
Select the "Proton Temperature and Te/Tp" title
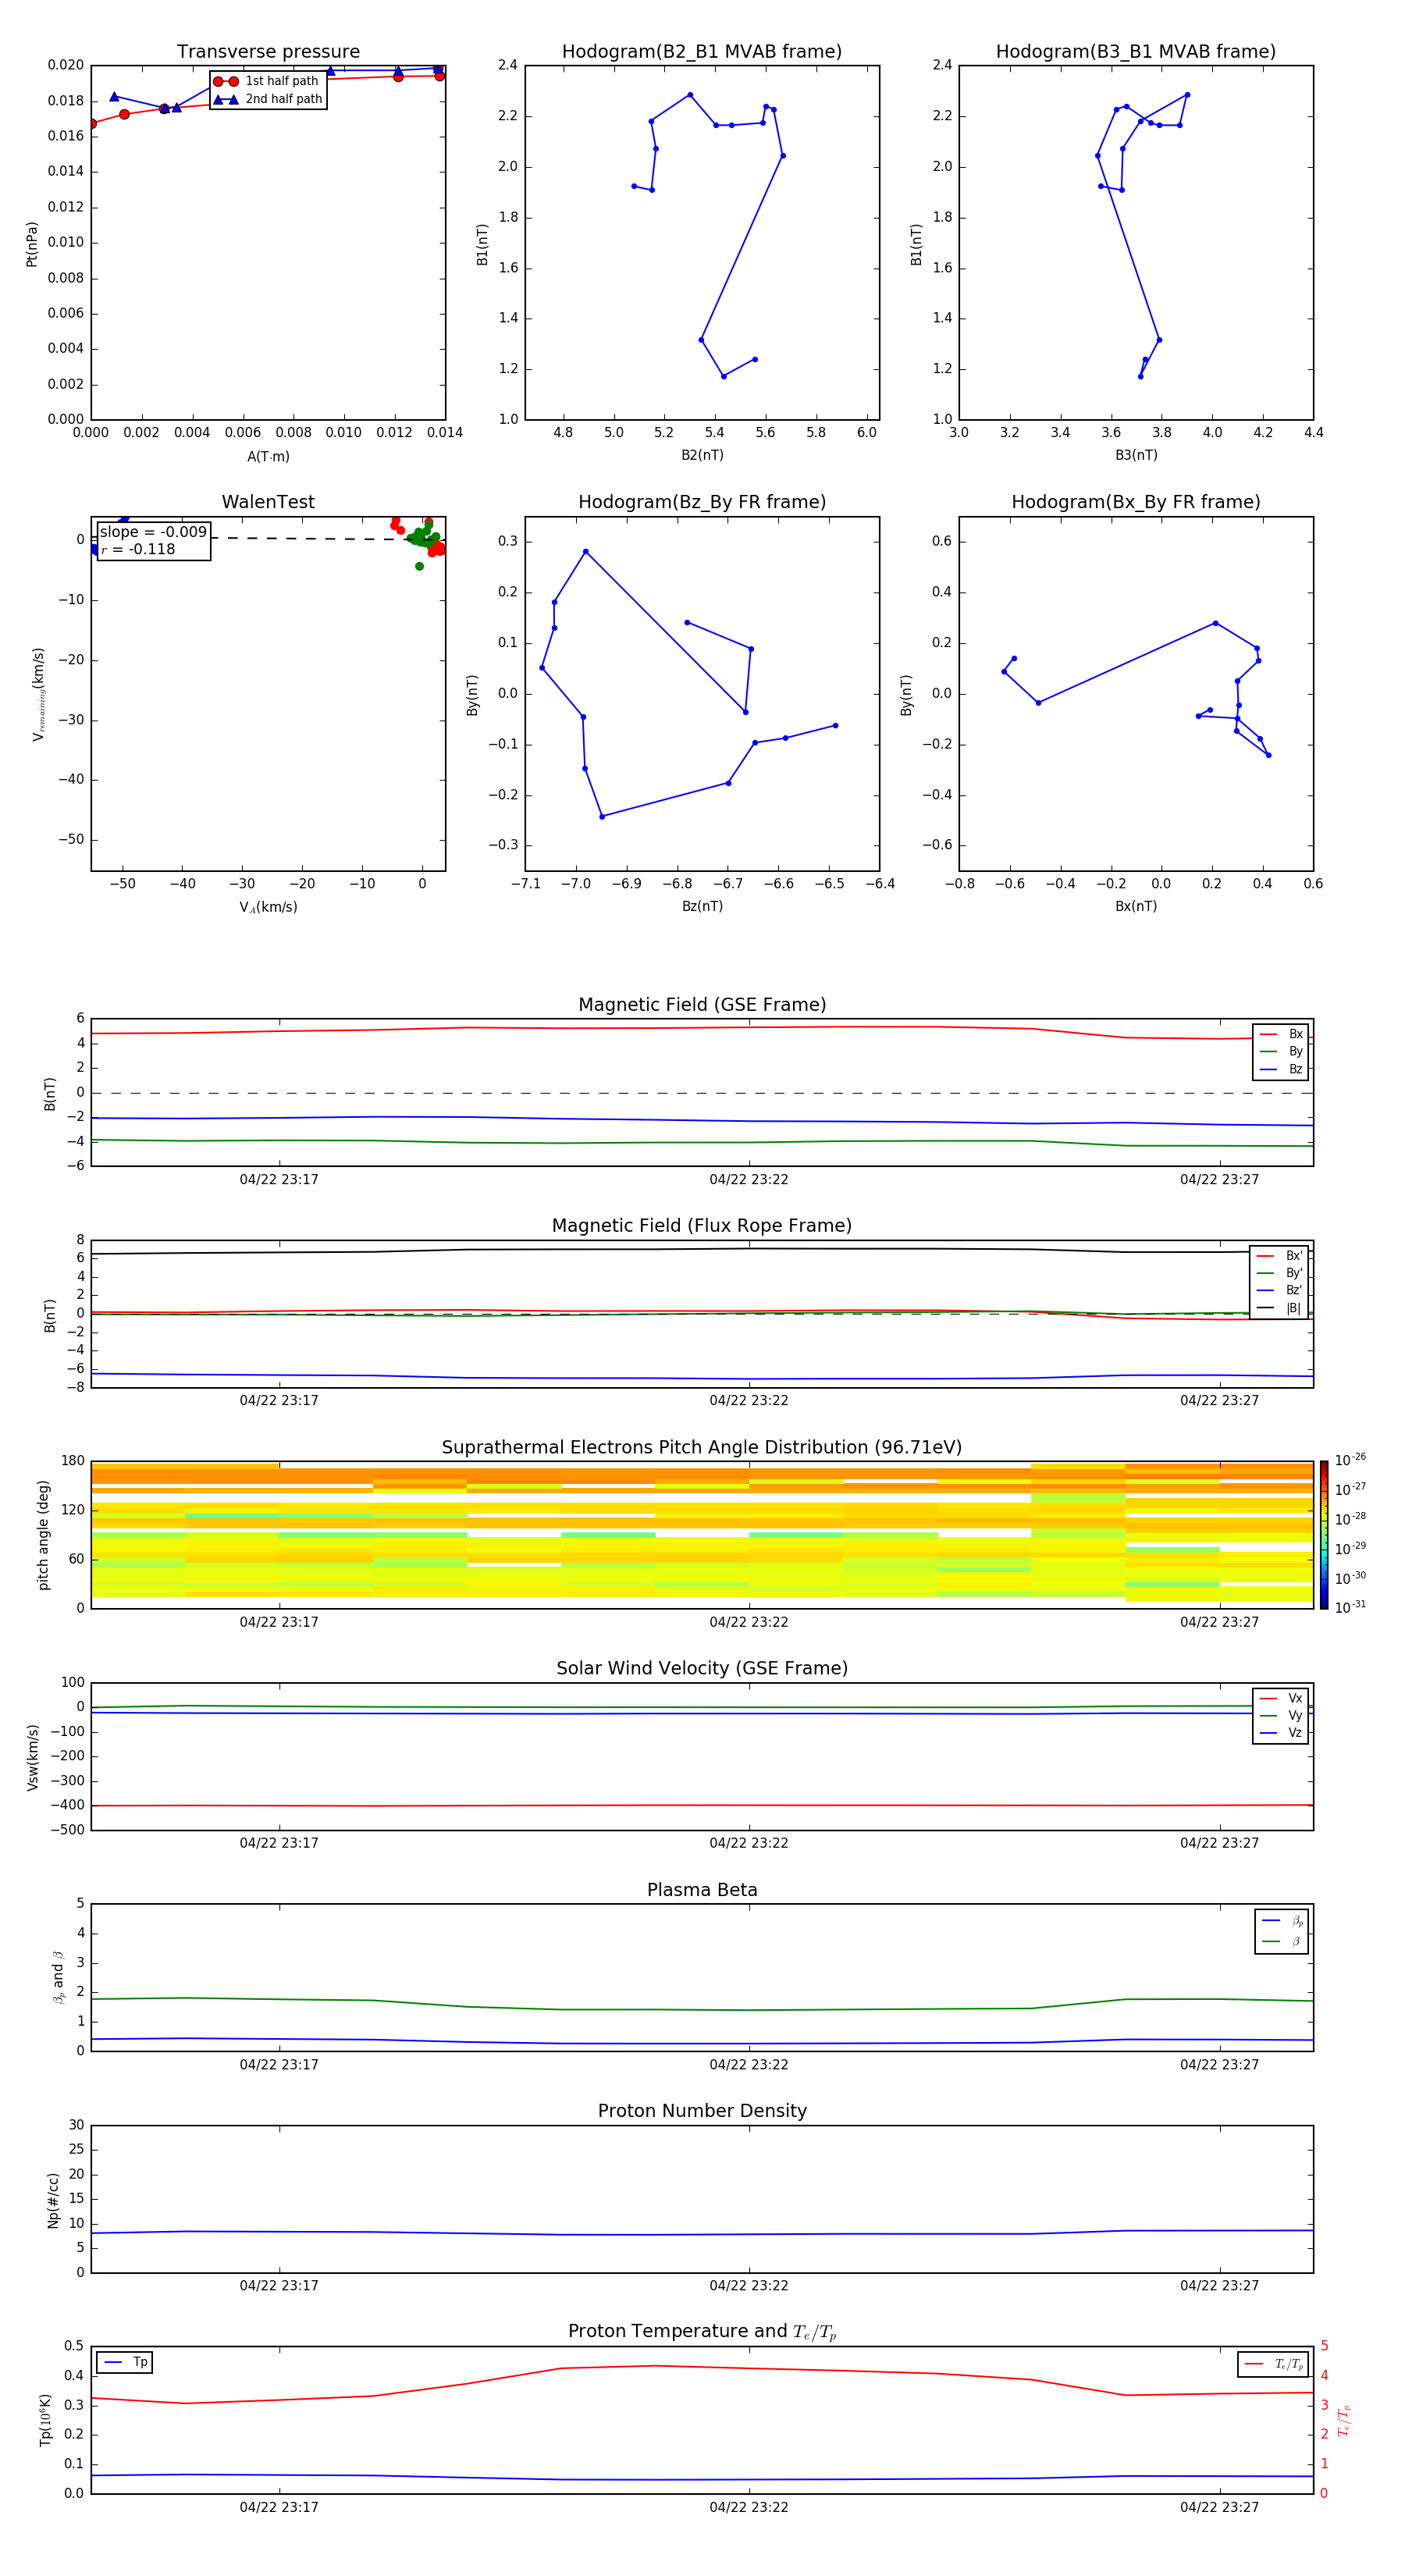coord(702,2332)
